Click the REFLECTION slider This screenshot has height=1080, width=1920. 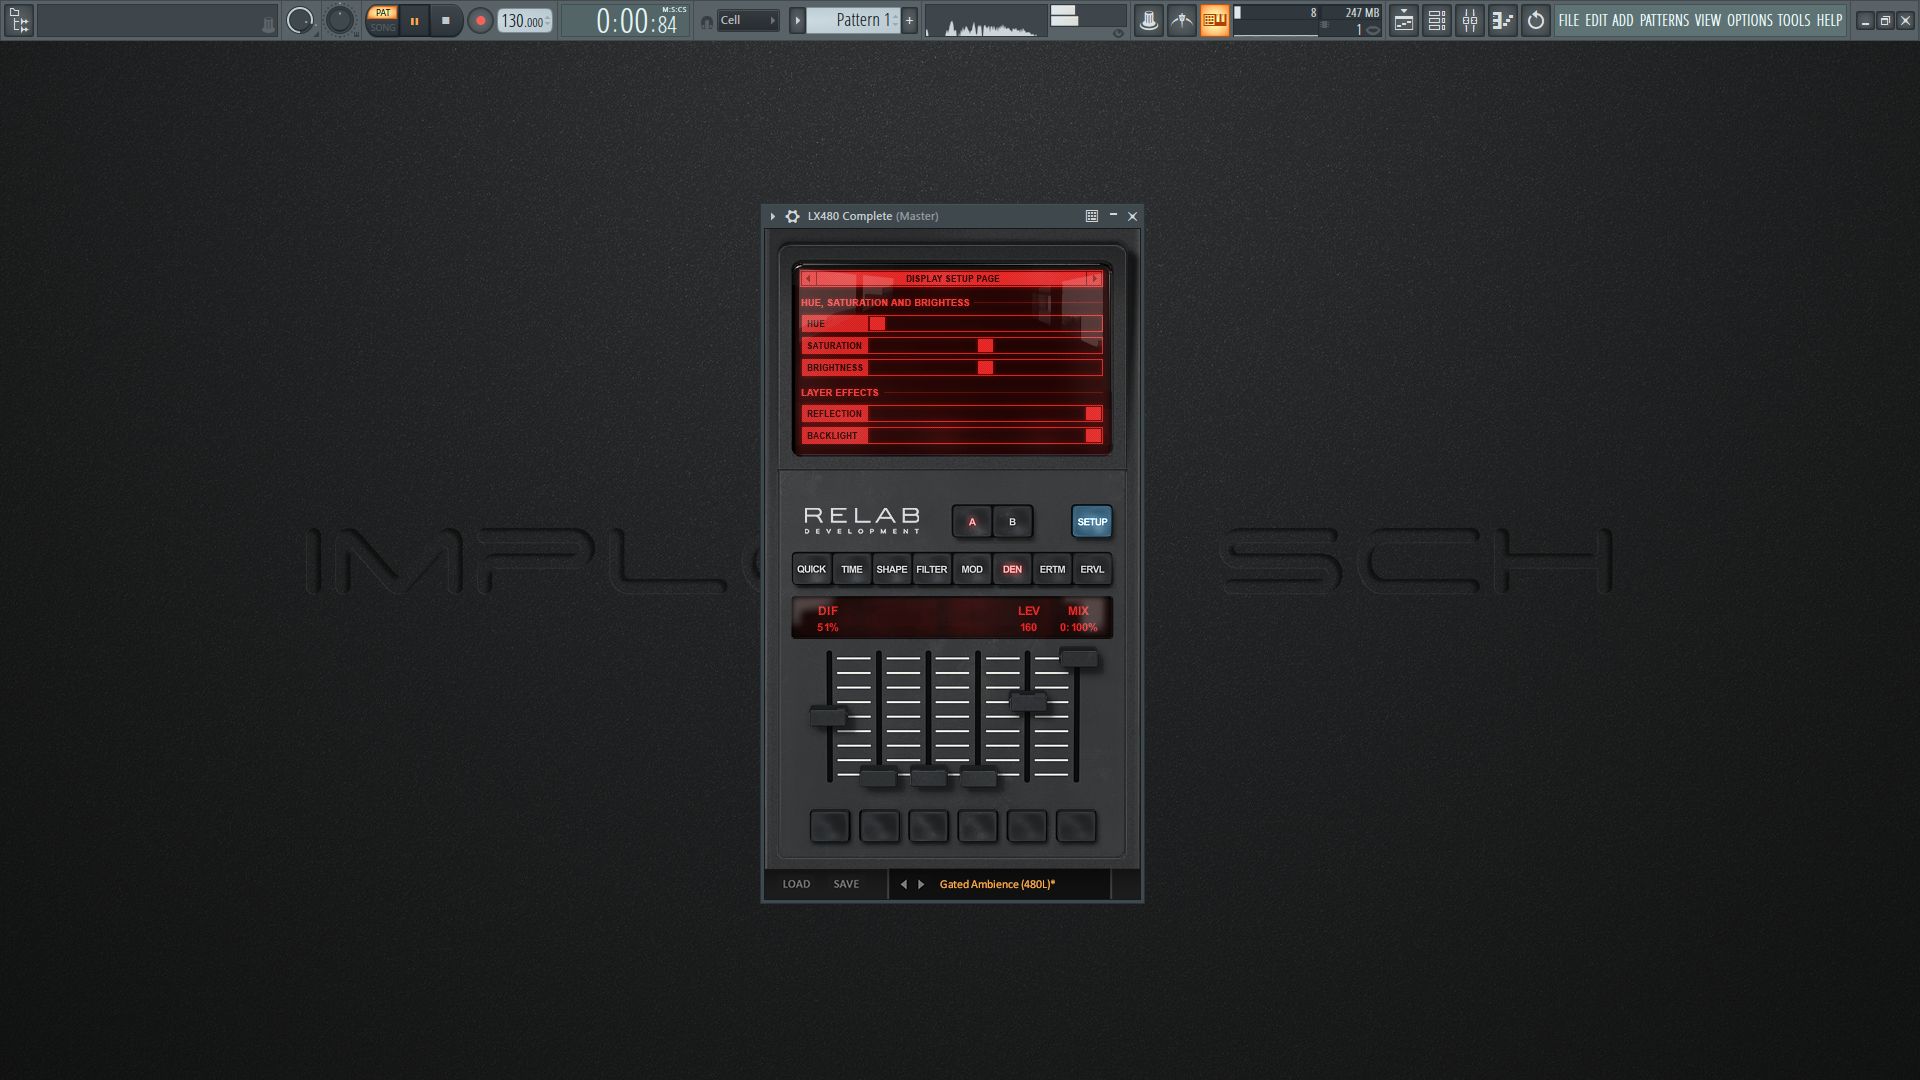951,414
